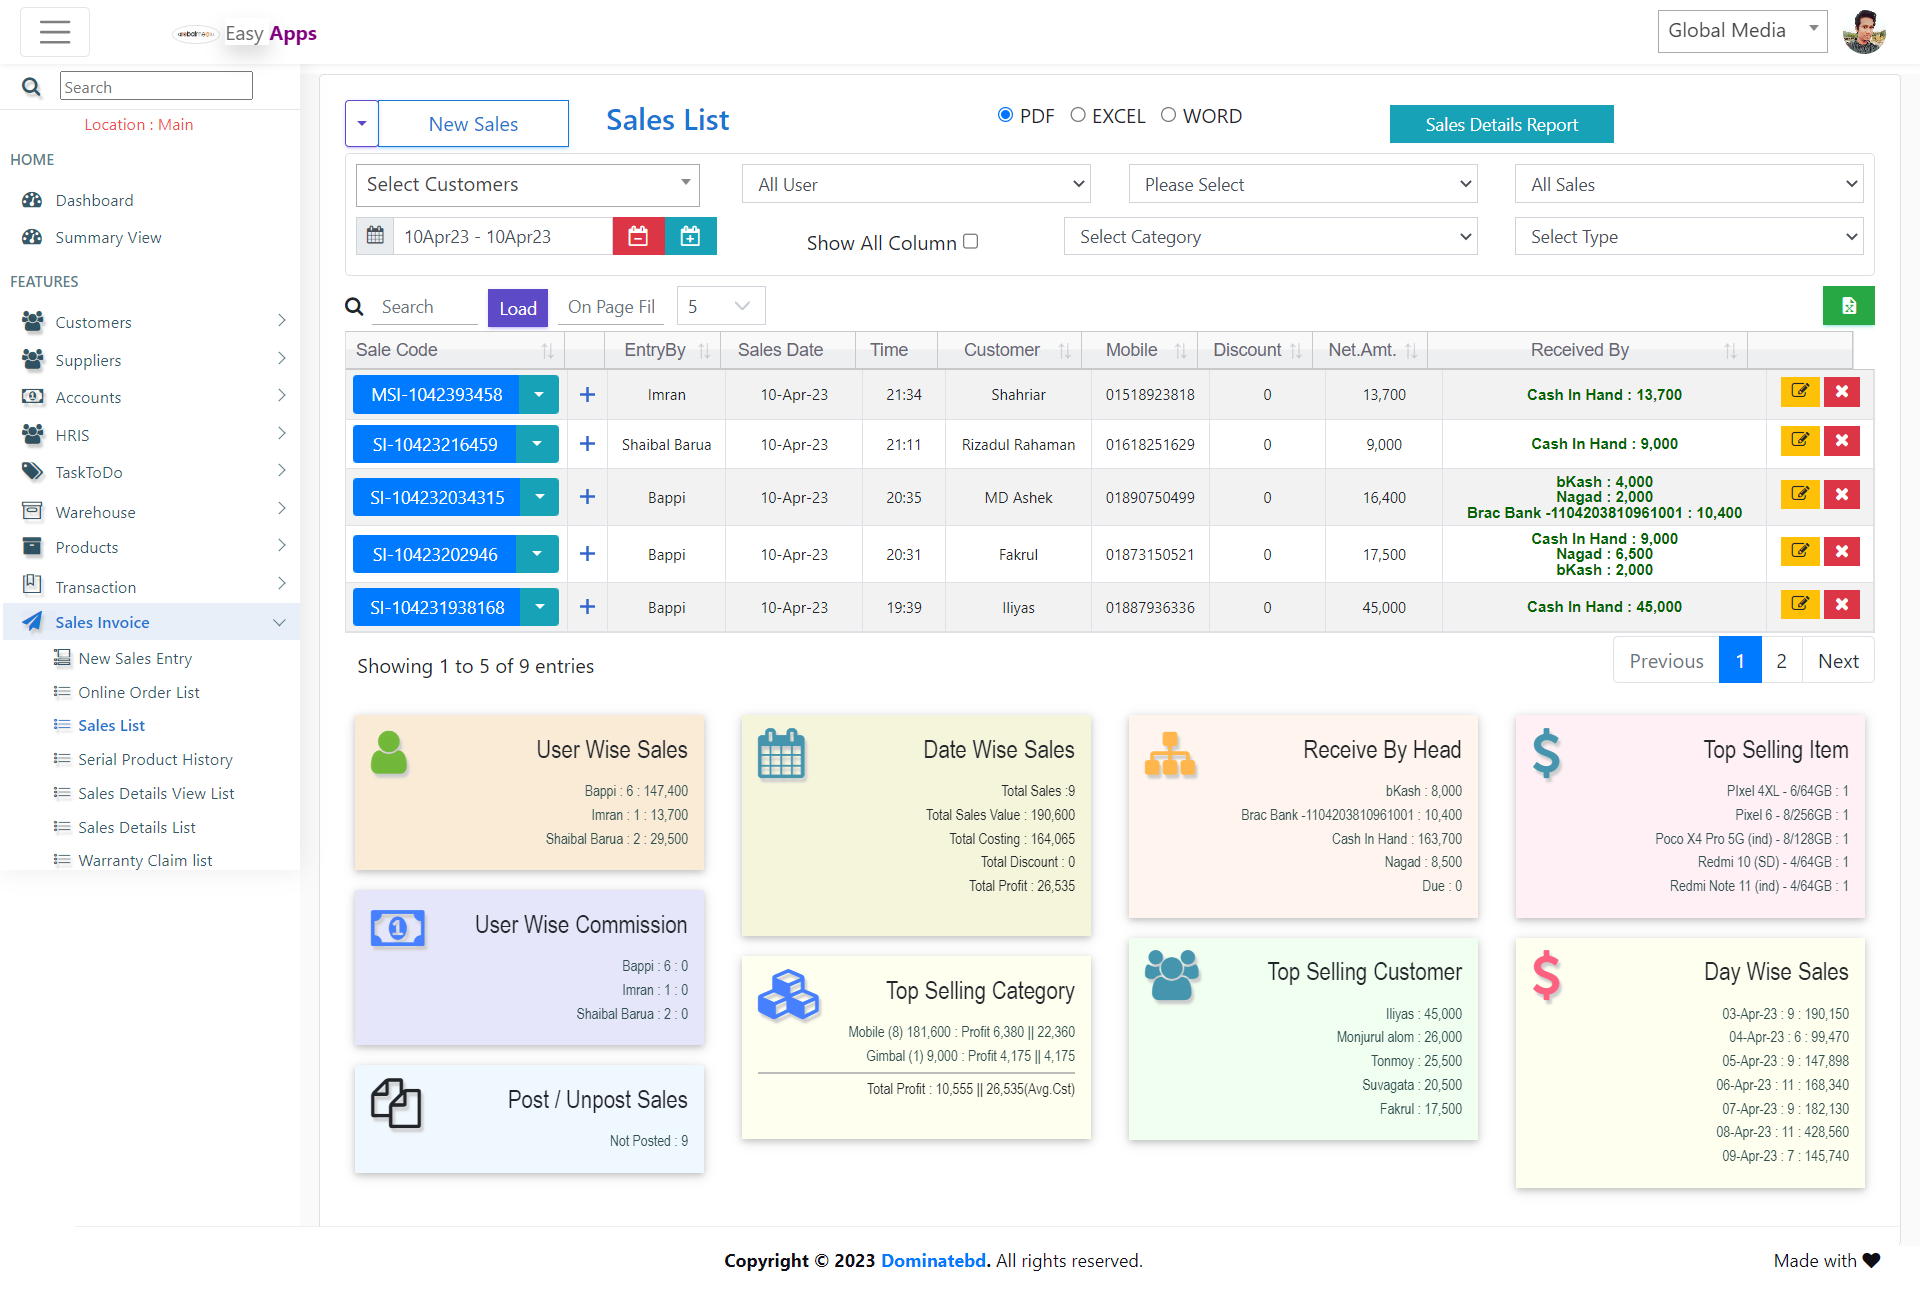Select the EXCEL export format

click(x=1078, y=115)
